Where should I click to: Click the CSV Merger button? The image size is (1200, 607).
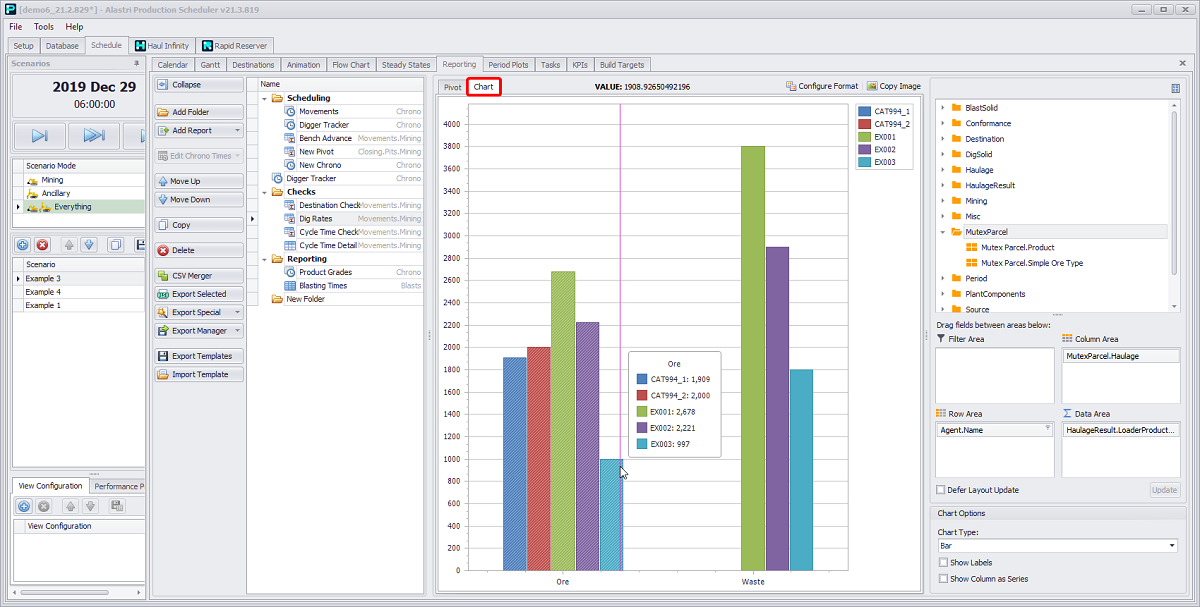199,276
